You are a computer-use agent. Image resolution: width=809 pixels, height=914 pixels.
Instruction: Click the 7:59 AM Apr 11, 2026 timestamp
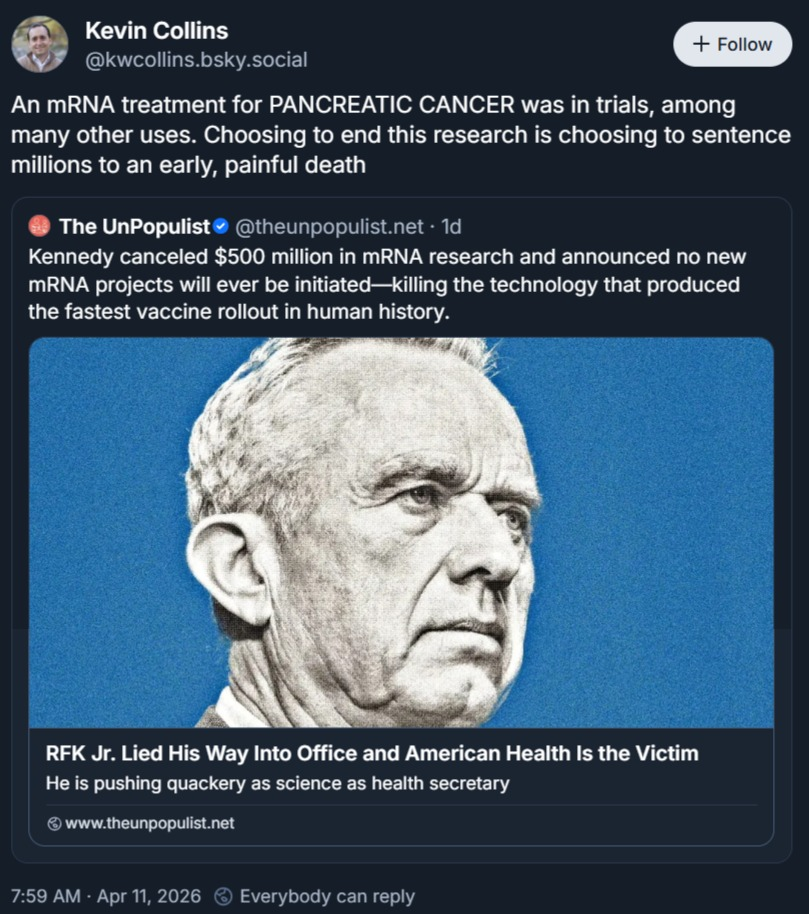point(105,896)
